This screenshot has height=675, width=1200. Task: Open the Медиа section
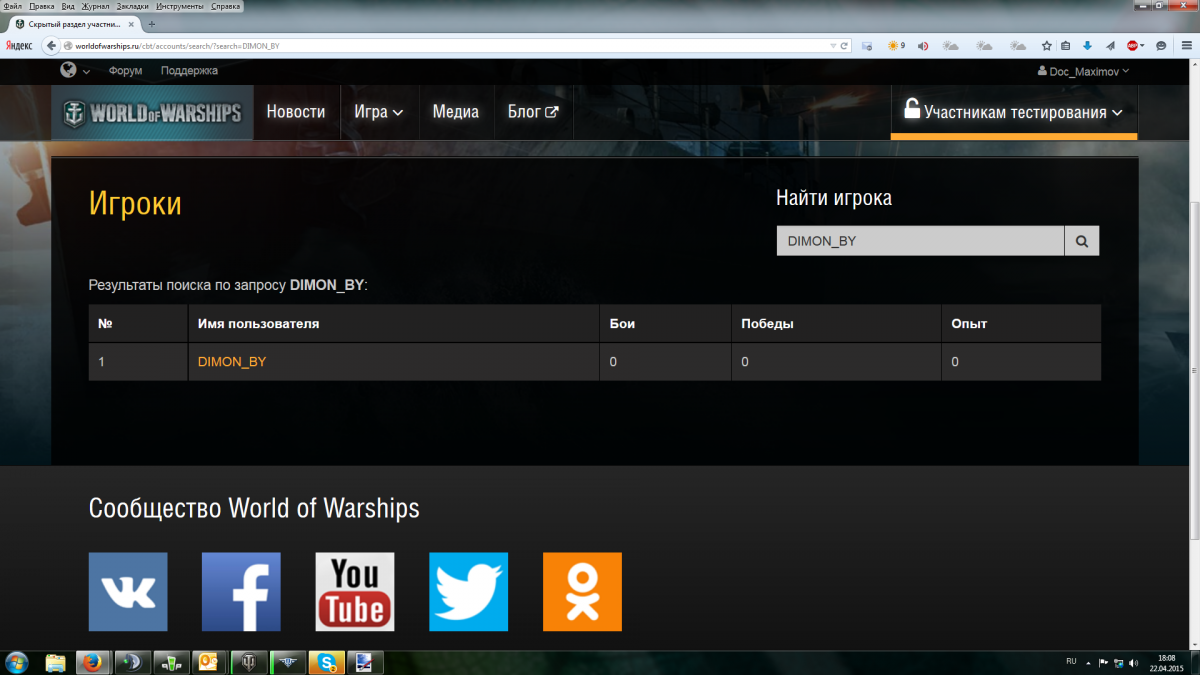[456, 112]
